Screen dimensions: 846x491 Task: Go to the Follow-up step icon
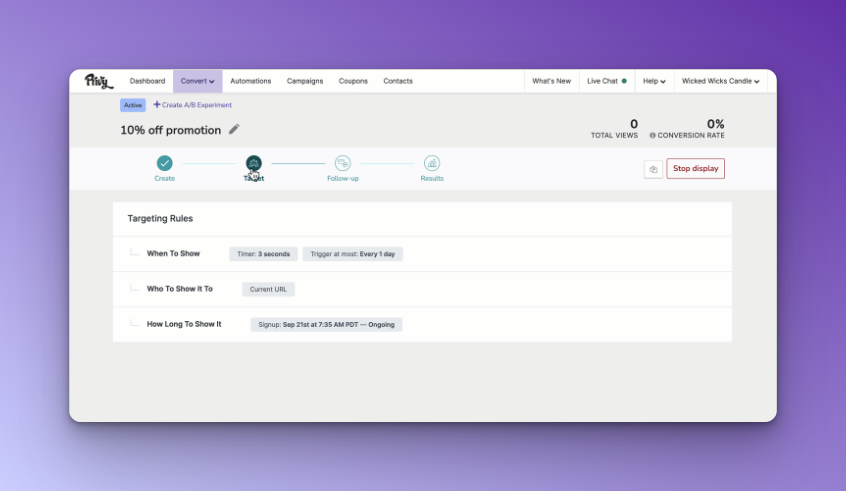coord(343,163)
